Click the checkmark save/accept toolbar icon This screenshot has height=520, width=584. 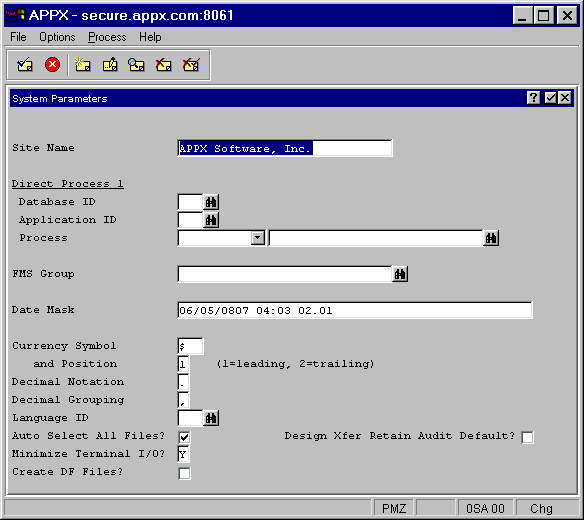(25, 65)
